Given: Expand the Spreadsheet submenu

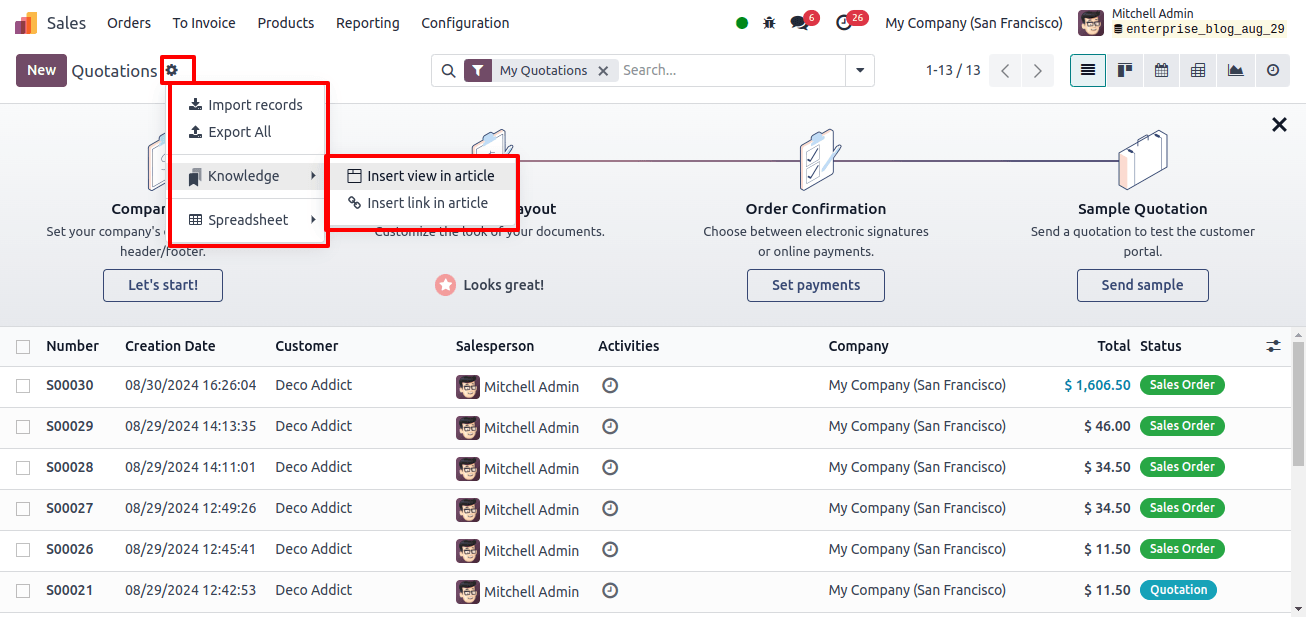Looking at the screenshot, I should click(x=248, y=220).
